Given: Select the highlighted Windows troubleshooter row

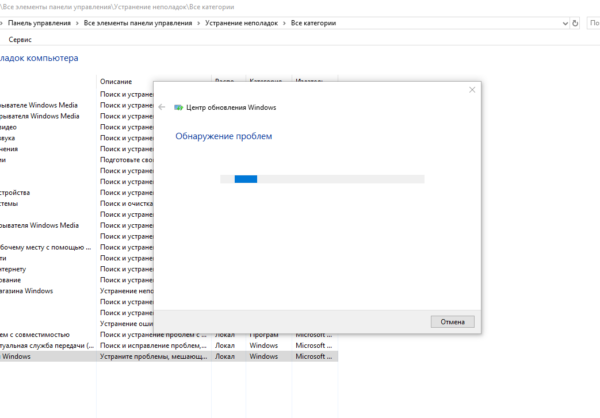Looking at the screenshot, I should [x=168, y=356].
